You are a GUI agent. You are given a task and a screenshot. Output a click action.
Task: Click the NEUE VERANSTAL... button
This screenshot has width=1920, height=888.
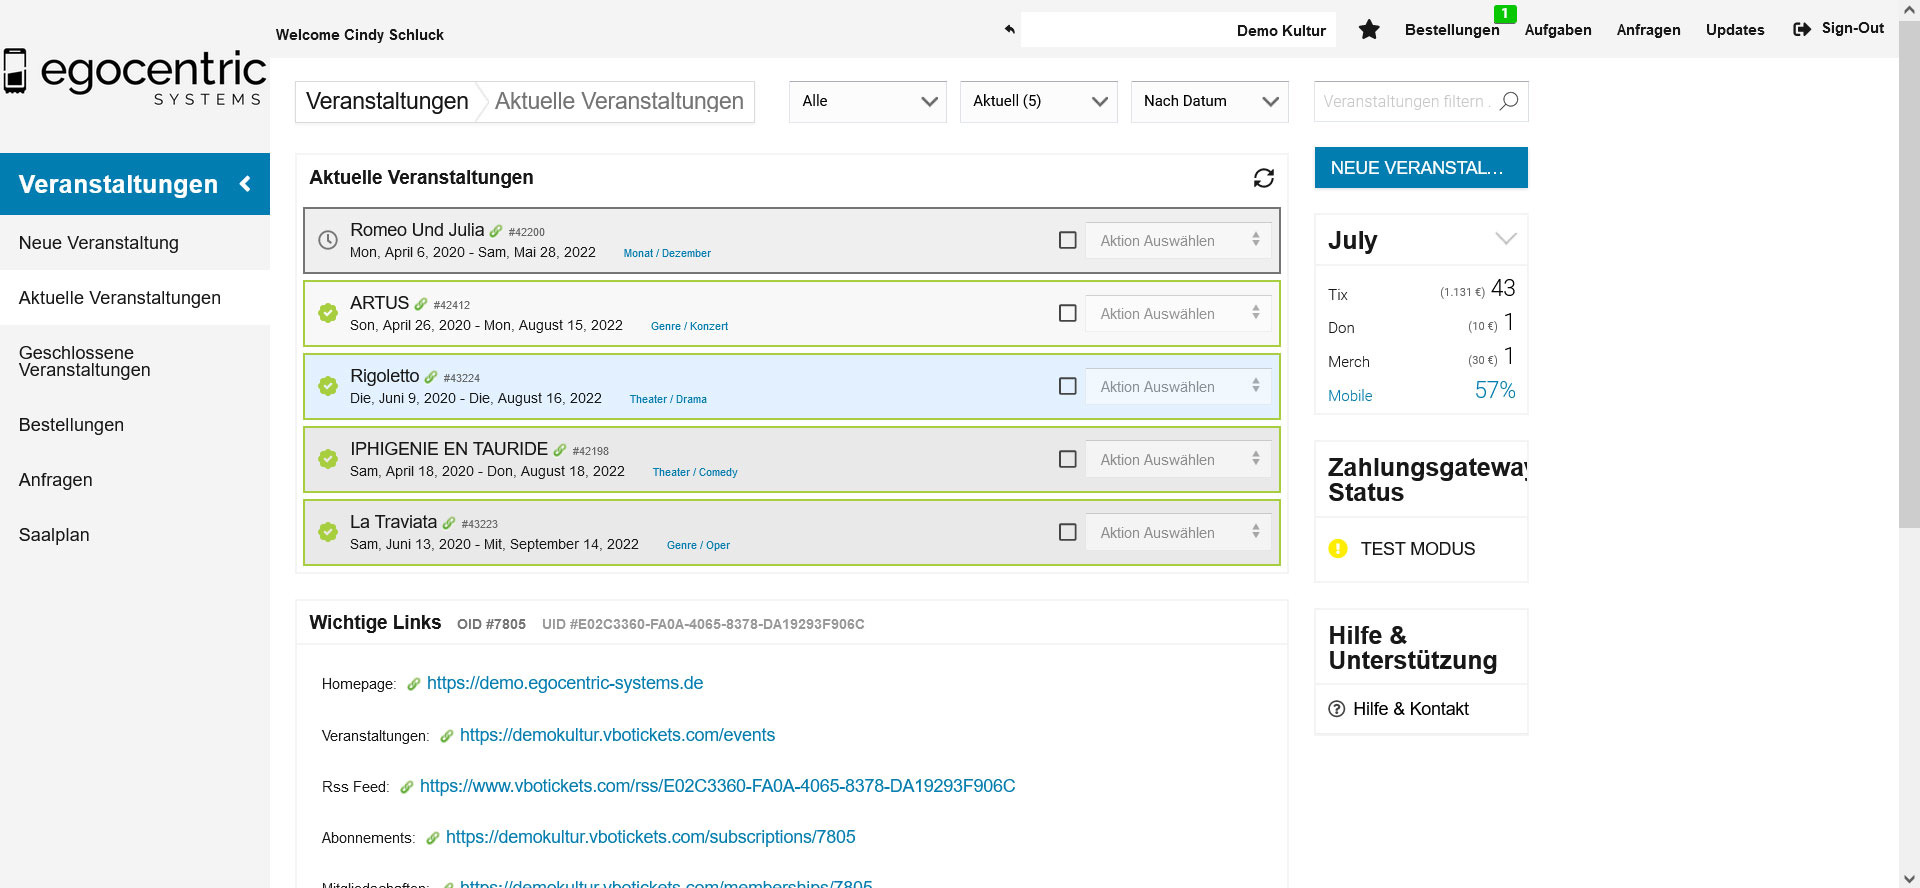tap(1420, 168)
